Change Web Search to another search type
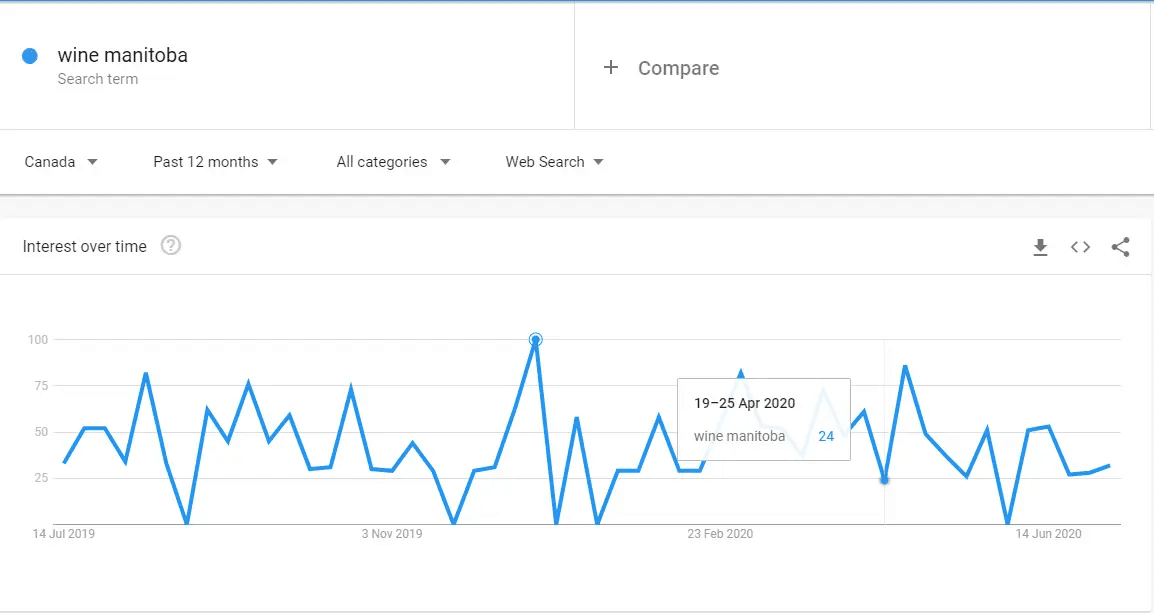 click(554, 161)
